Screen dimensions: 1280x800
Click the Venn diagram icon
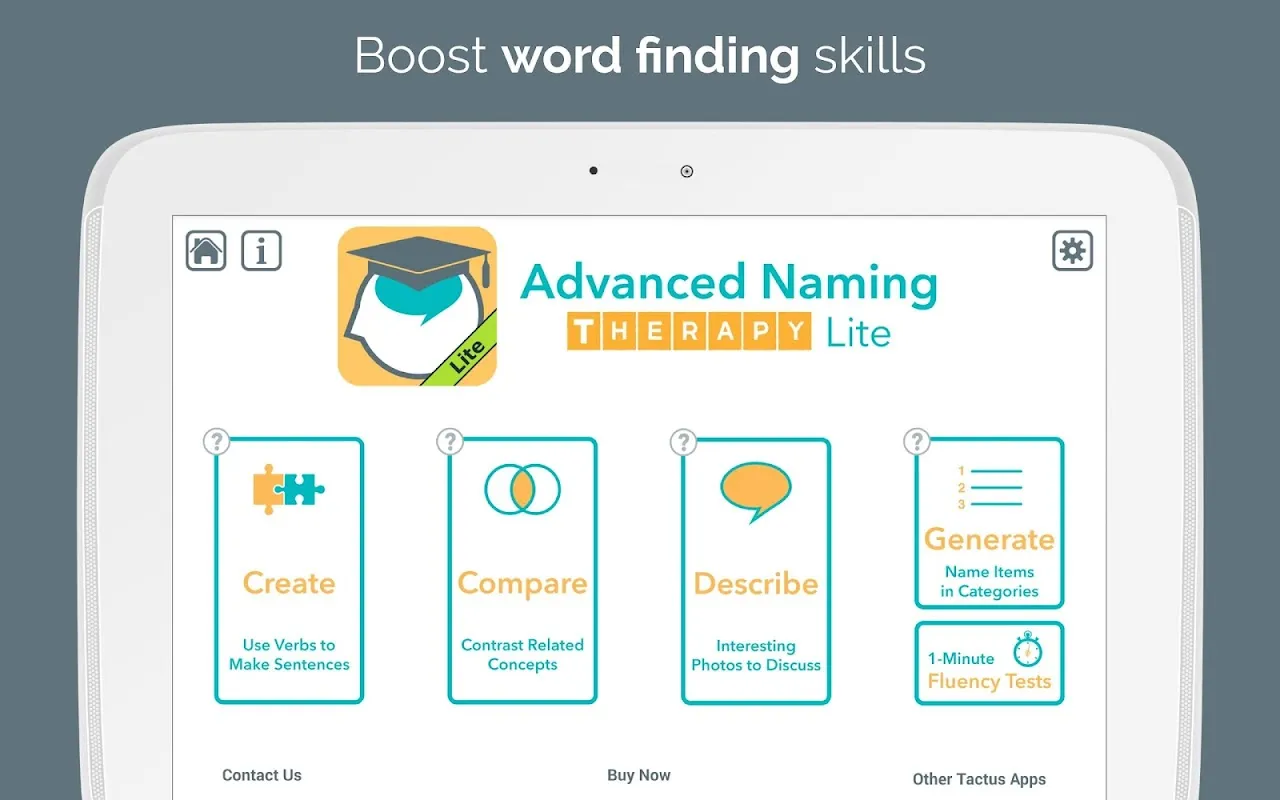pyautogui.click(x=522, y=489)
